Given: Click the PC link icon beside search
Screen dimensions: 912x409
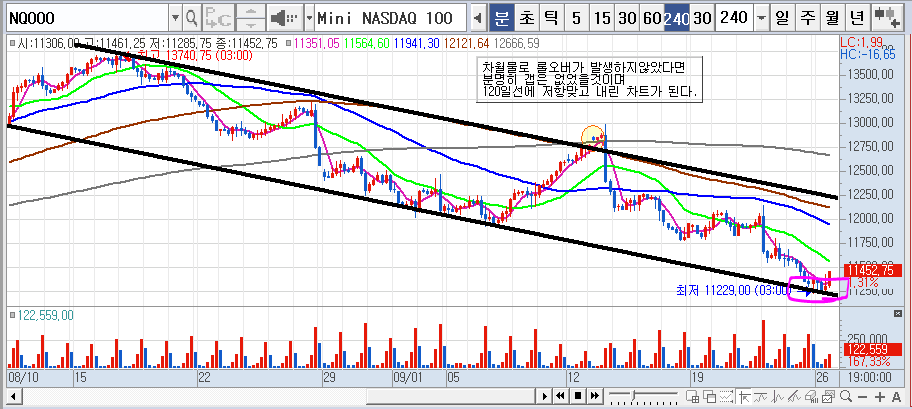Looking at the screenshot, I should (219, 18).
